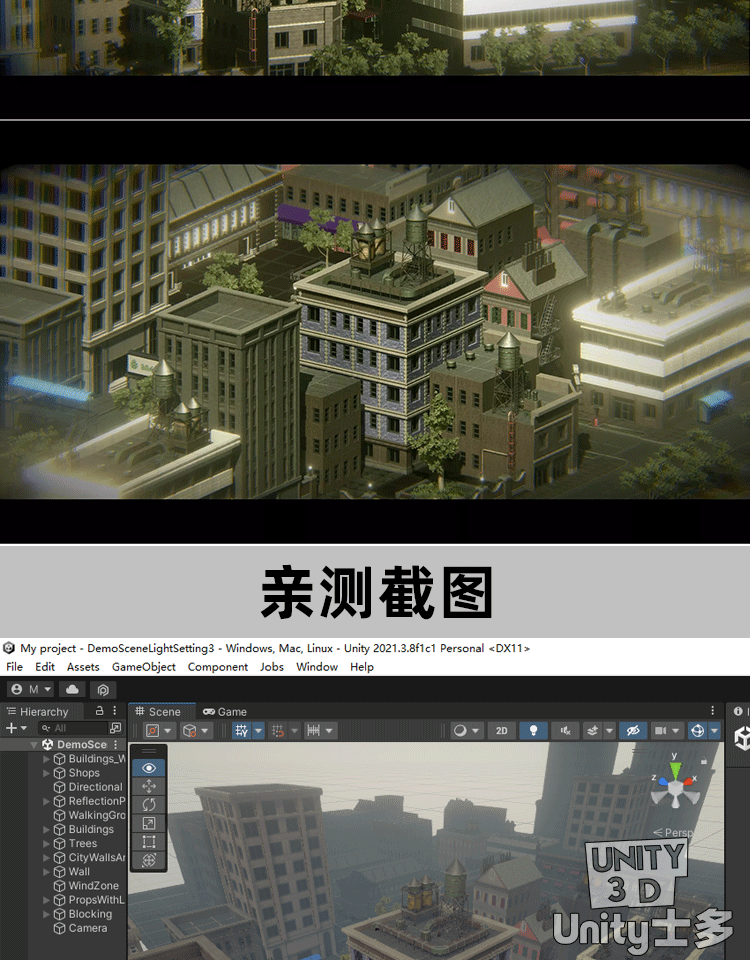
Task: Toggle grid visibility icon in Scene toolbar
Action: pyautogui.click(x=242, y=730)
